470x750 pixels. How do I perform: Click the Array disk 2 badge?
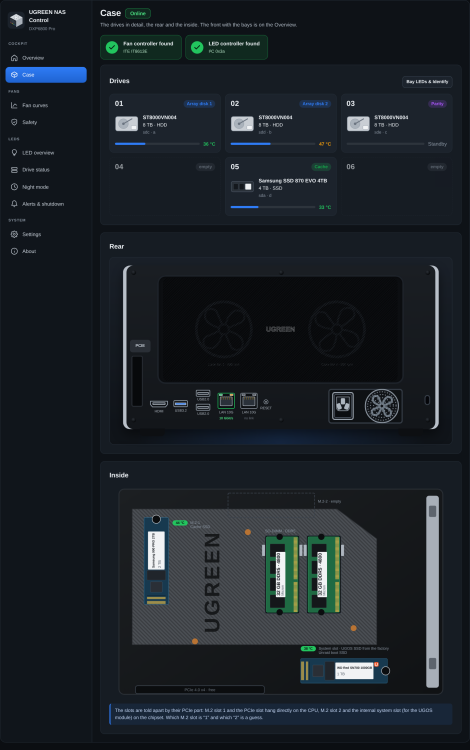click(x=315, y=104)
